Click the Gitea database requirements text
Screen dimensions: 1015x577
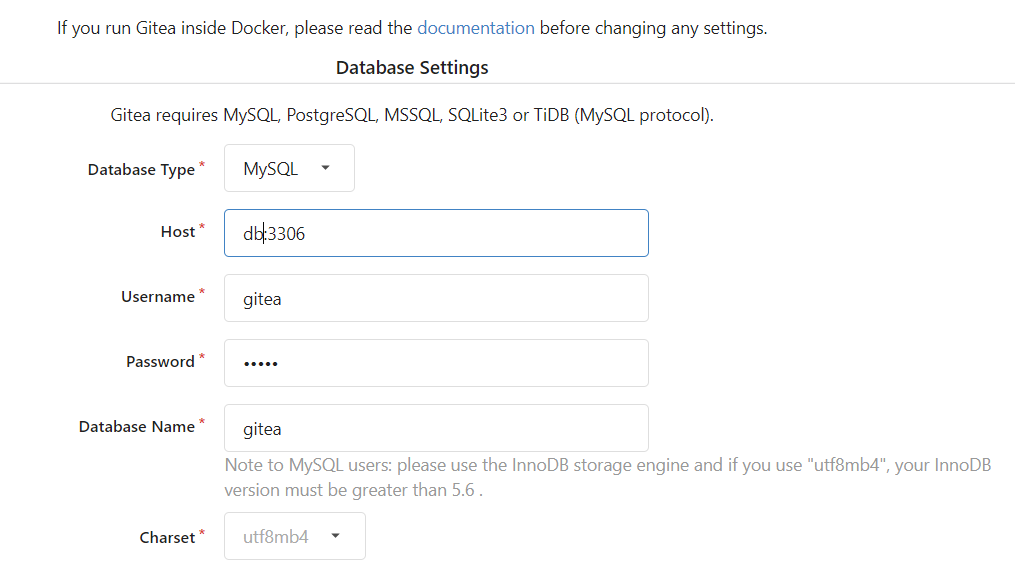click(412, 115)
